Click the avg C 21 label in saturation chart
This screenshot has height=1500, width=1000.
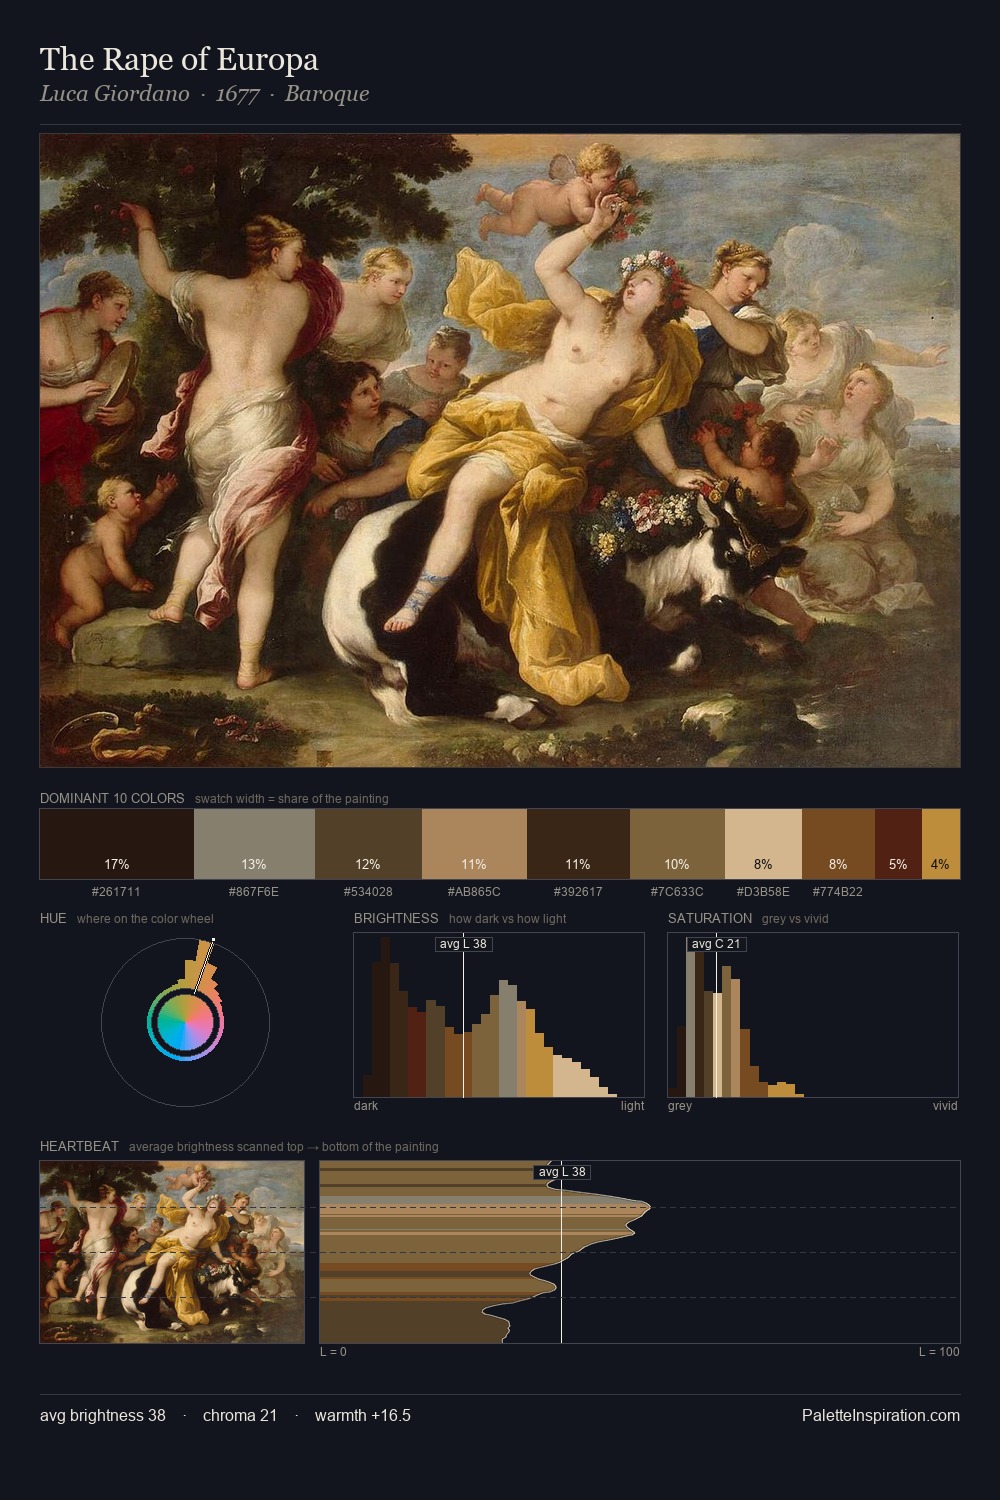point(716,944)
